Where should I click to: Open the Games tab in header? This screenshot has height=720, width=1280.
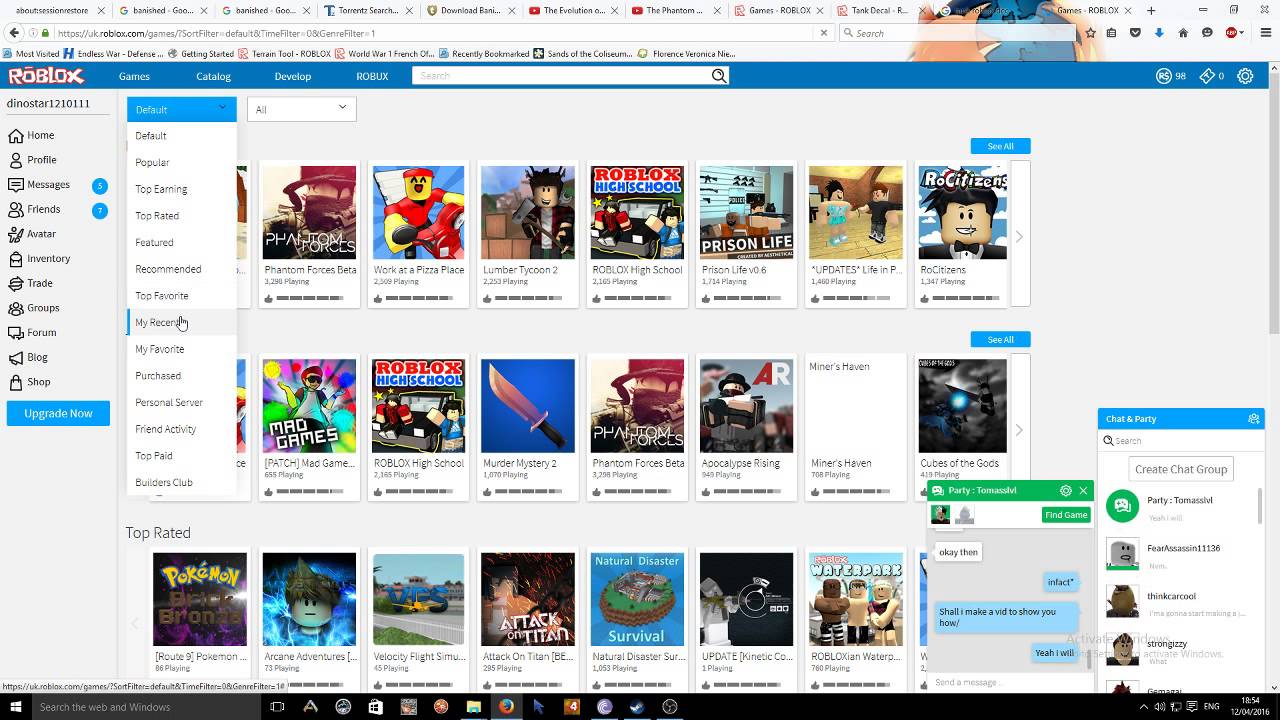pyautogui.click(x=134, y=76)
